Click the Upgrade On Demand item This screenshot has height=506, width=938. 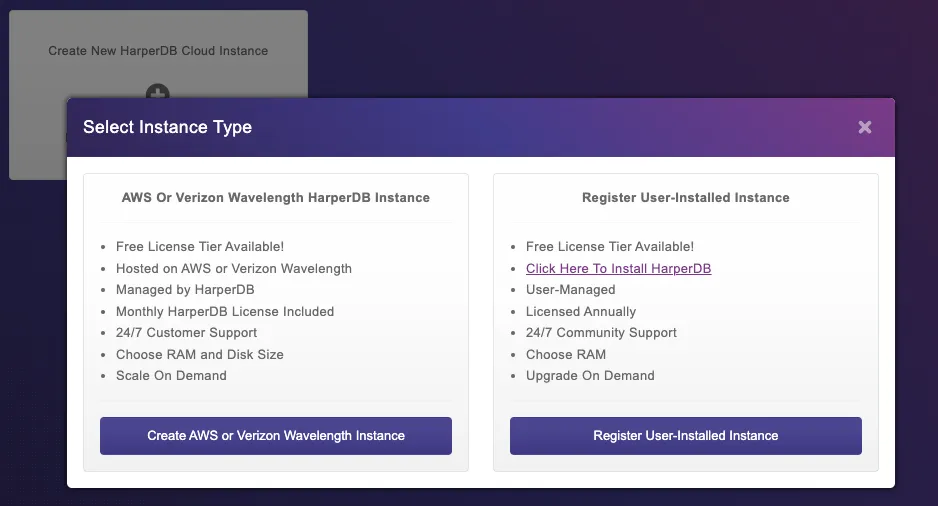coord(590,376)
